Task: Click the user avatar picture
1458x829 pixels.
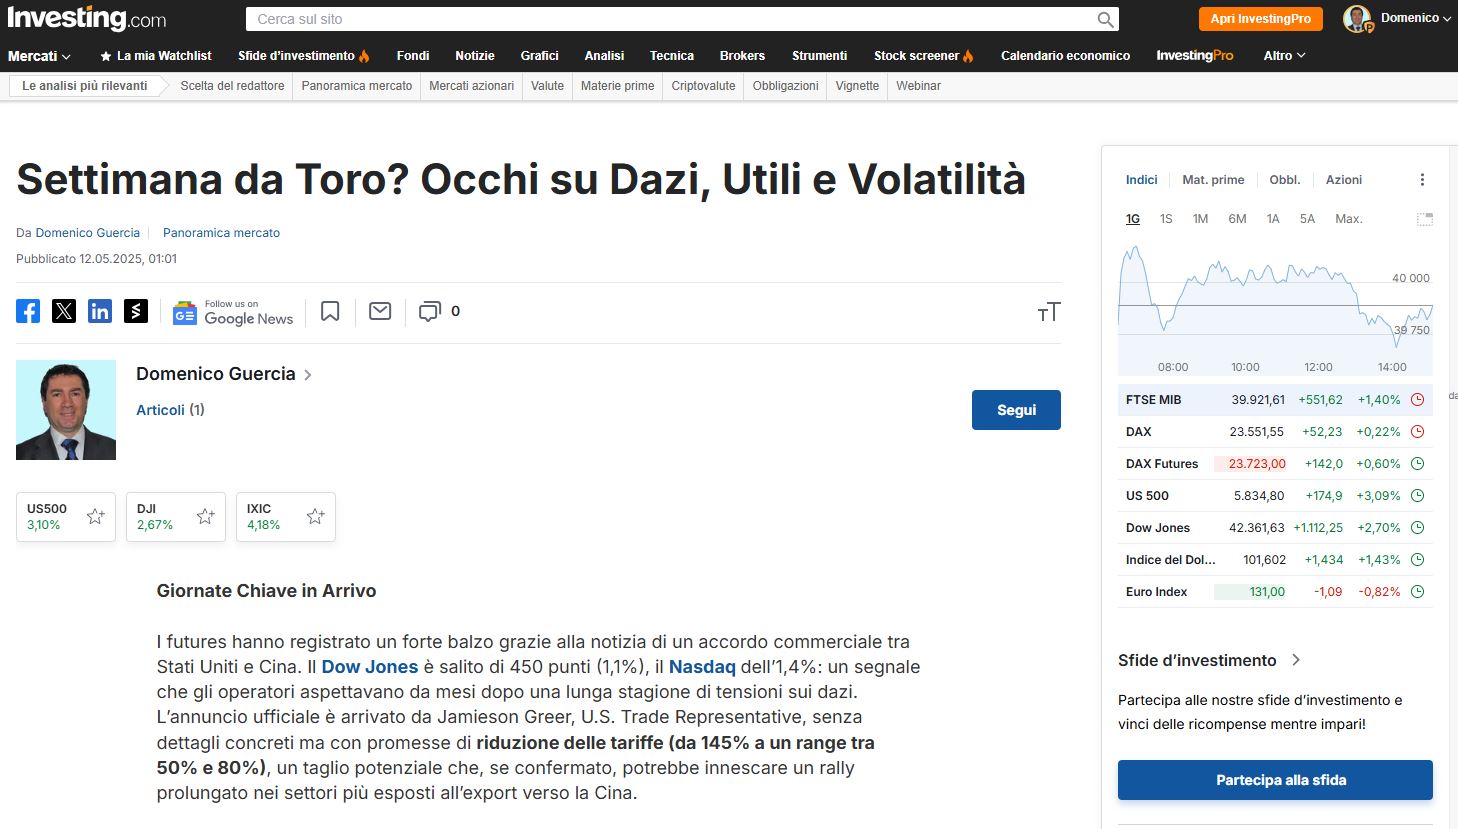Action: pos(1357,19)
